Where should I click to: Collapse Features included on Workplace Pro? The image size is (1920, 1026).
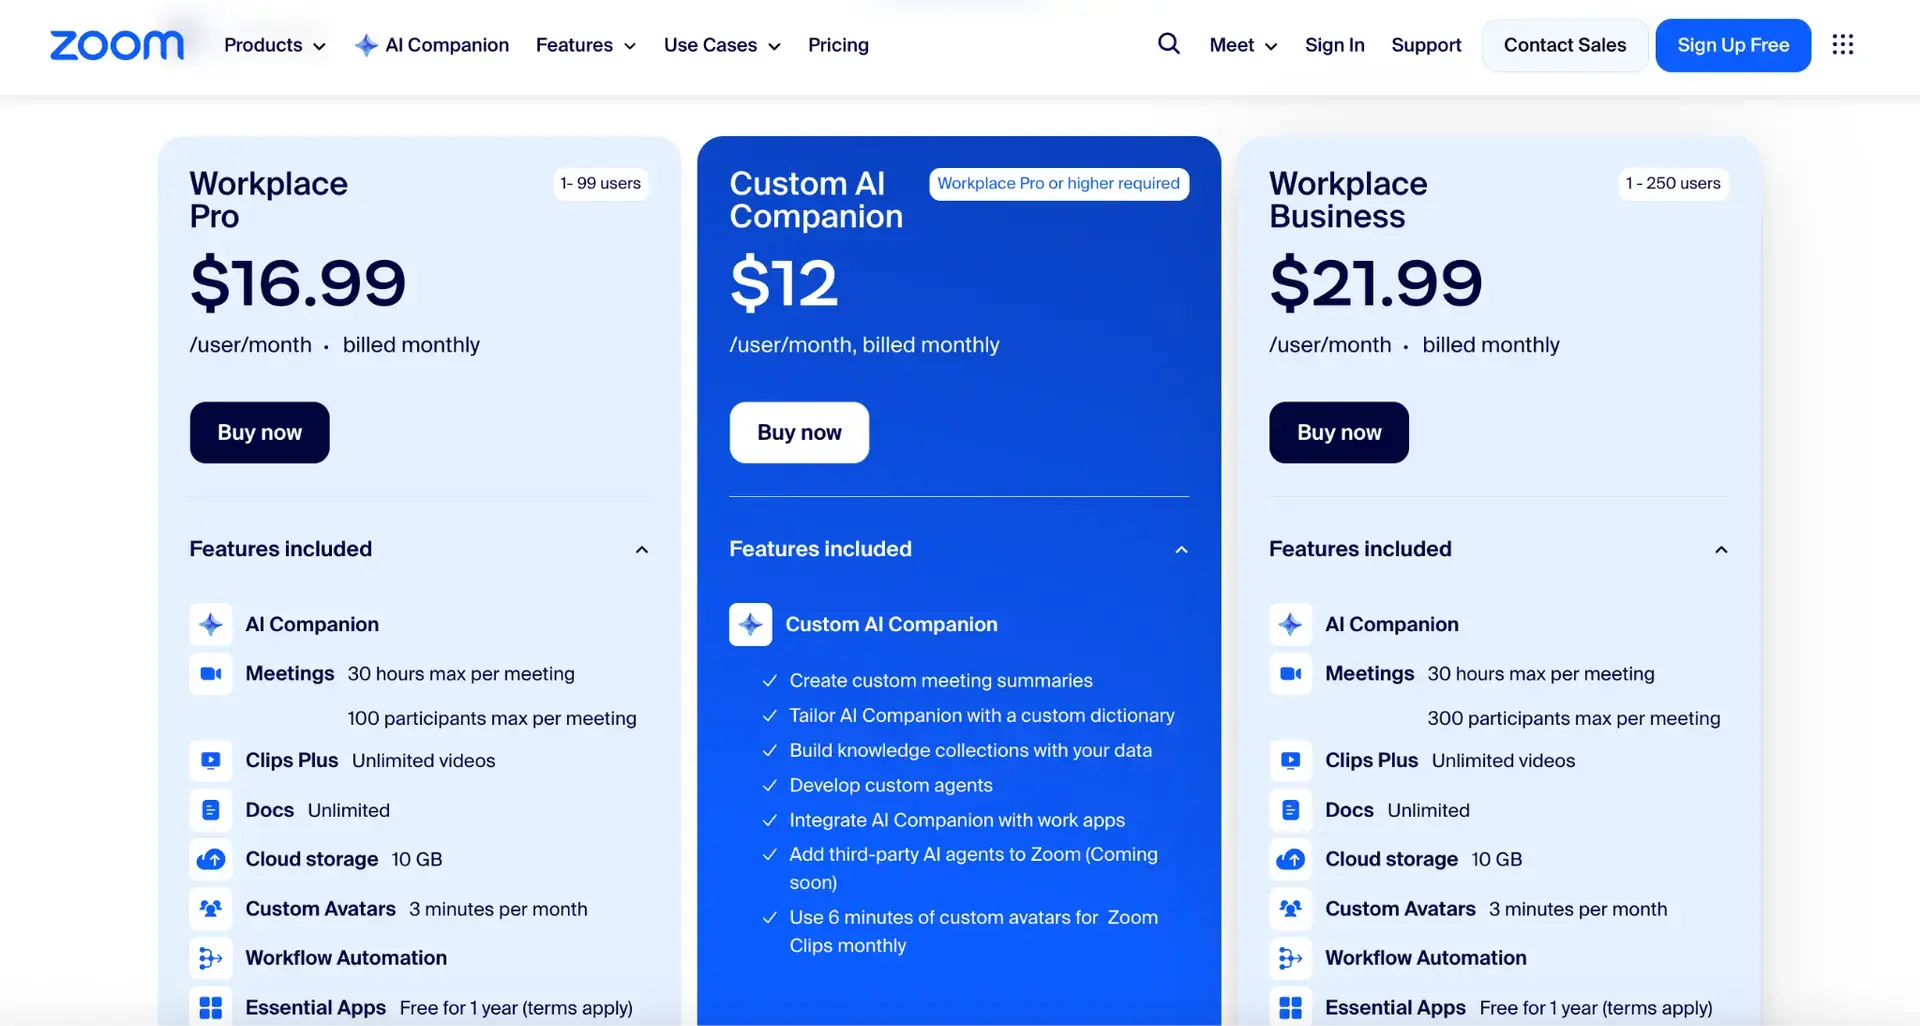pos(641,549)
